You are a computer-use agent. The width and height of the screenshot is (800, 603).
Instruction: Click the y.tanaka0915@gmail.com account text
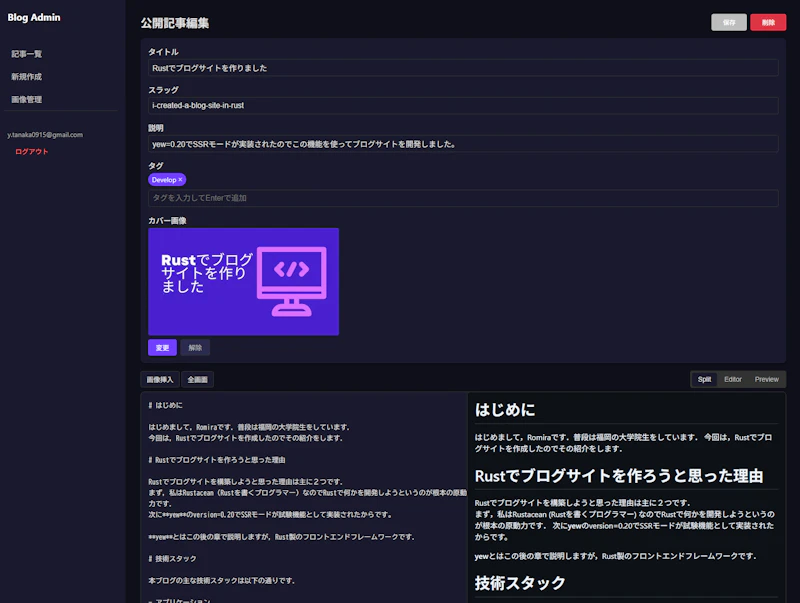click(45, 135)
